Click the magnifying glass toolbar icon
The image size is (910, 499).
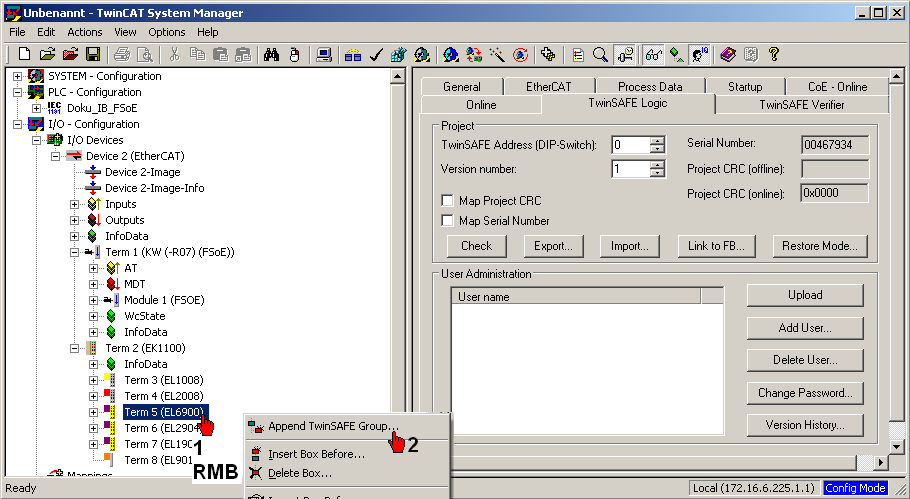click(601, 55)
